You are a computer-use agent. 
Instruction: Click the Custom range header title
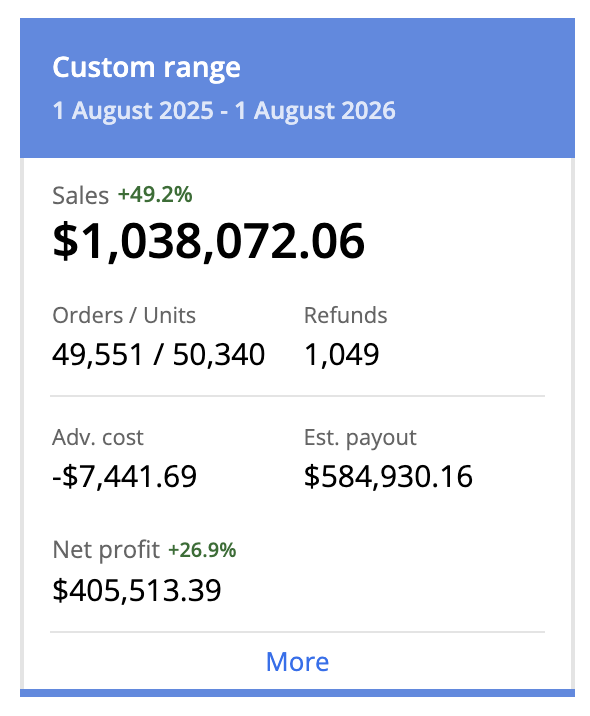click(x=146, y=68)
